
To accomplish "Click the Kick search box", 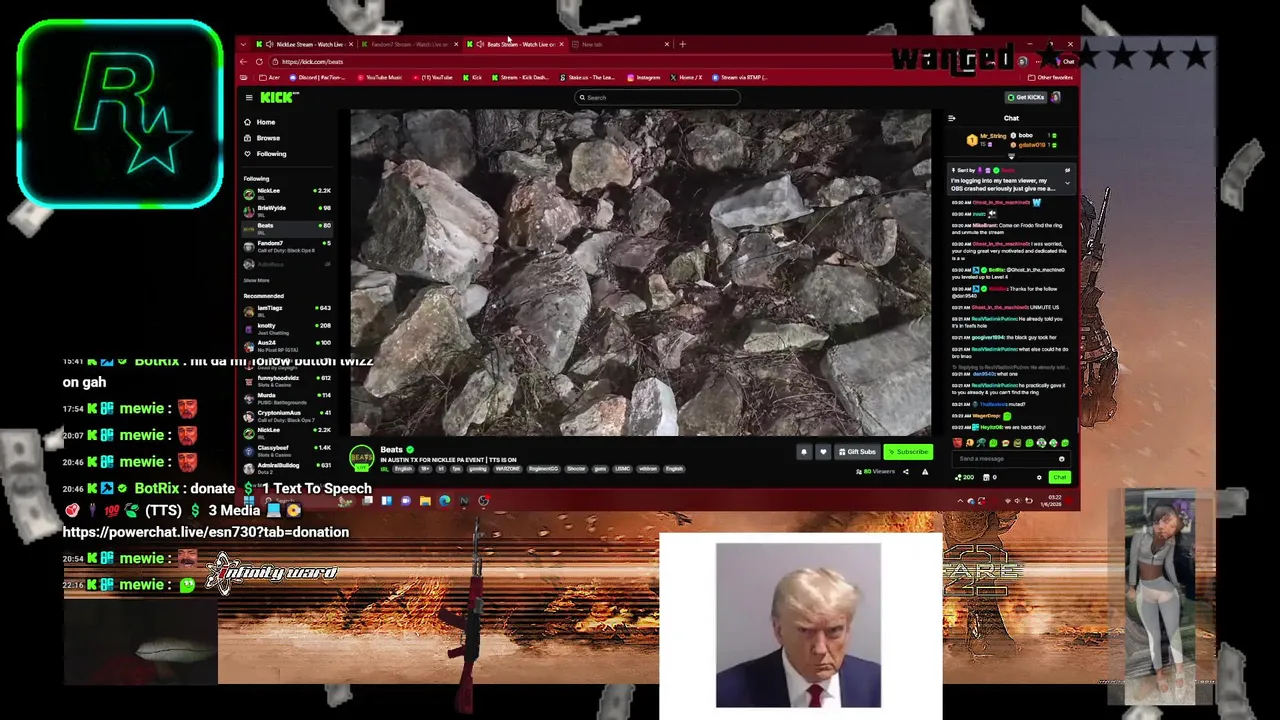I will 657,97.
